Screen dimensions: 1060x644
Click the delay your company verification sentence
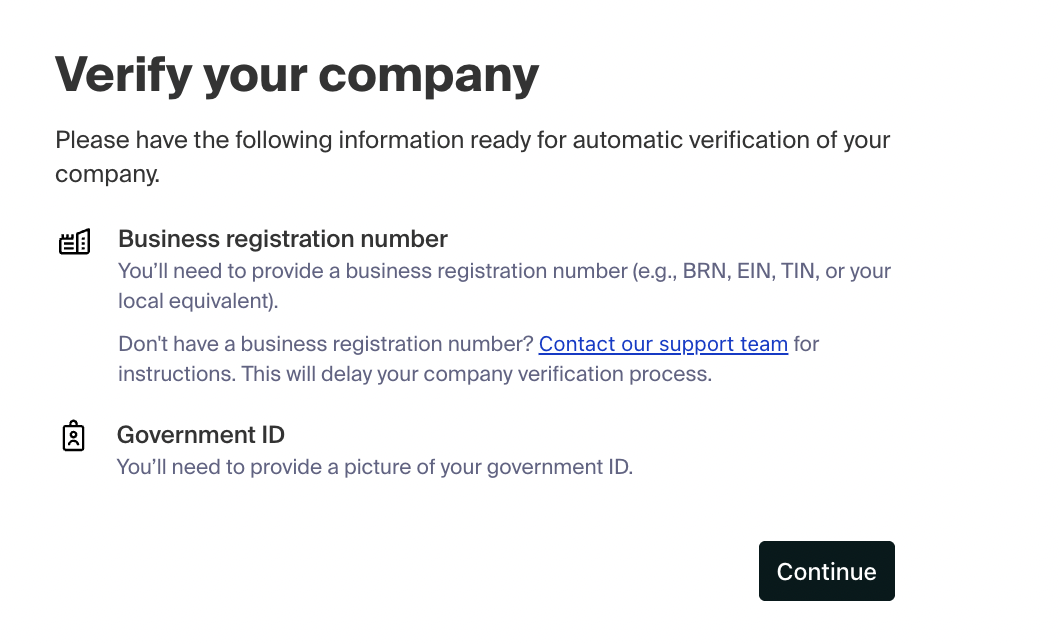[476, 375]
